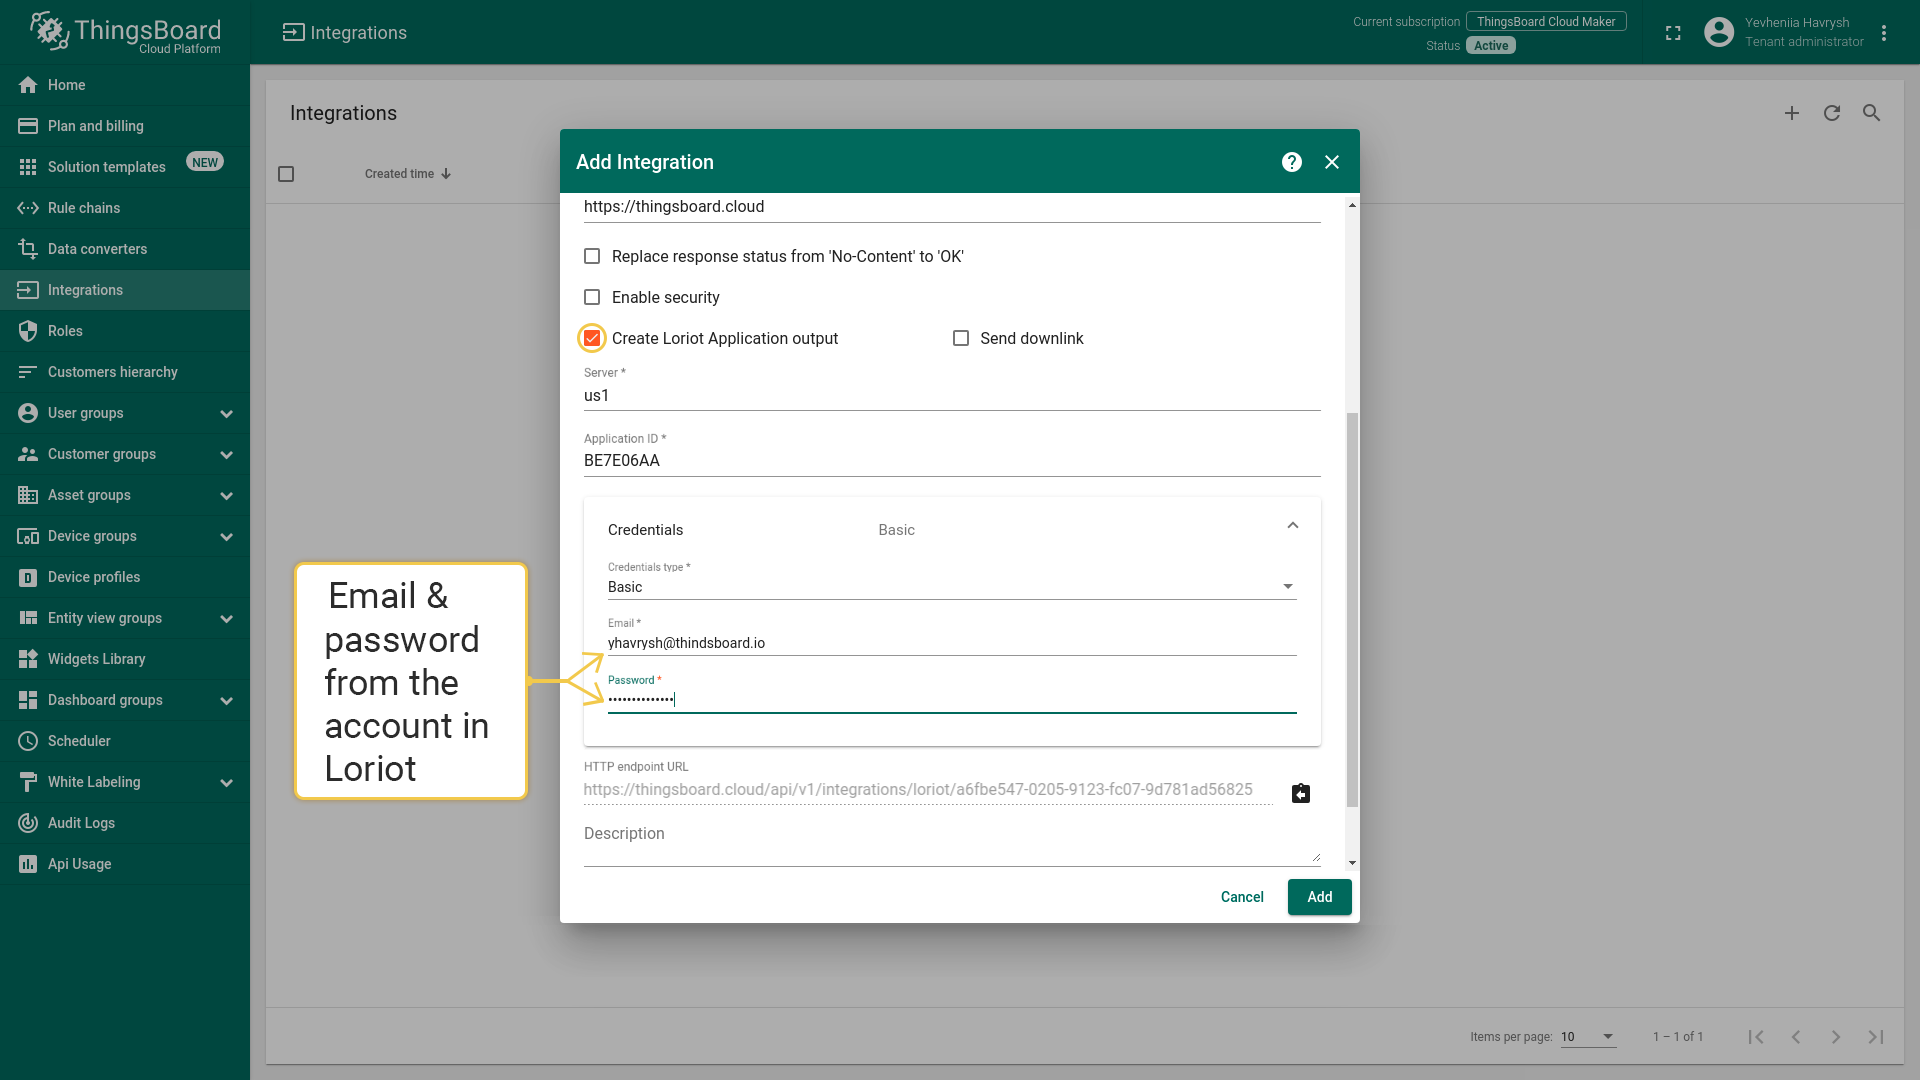Click the Audit Logs icon
This screenshot has height=1080, width=1920.
28,823
